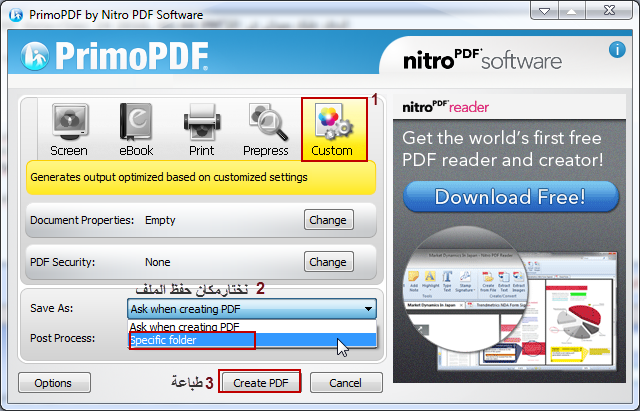
Task: Click the 'None' PDF security value
Action: pyautogui.click(x=158, y=262)
